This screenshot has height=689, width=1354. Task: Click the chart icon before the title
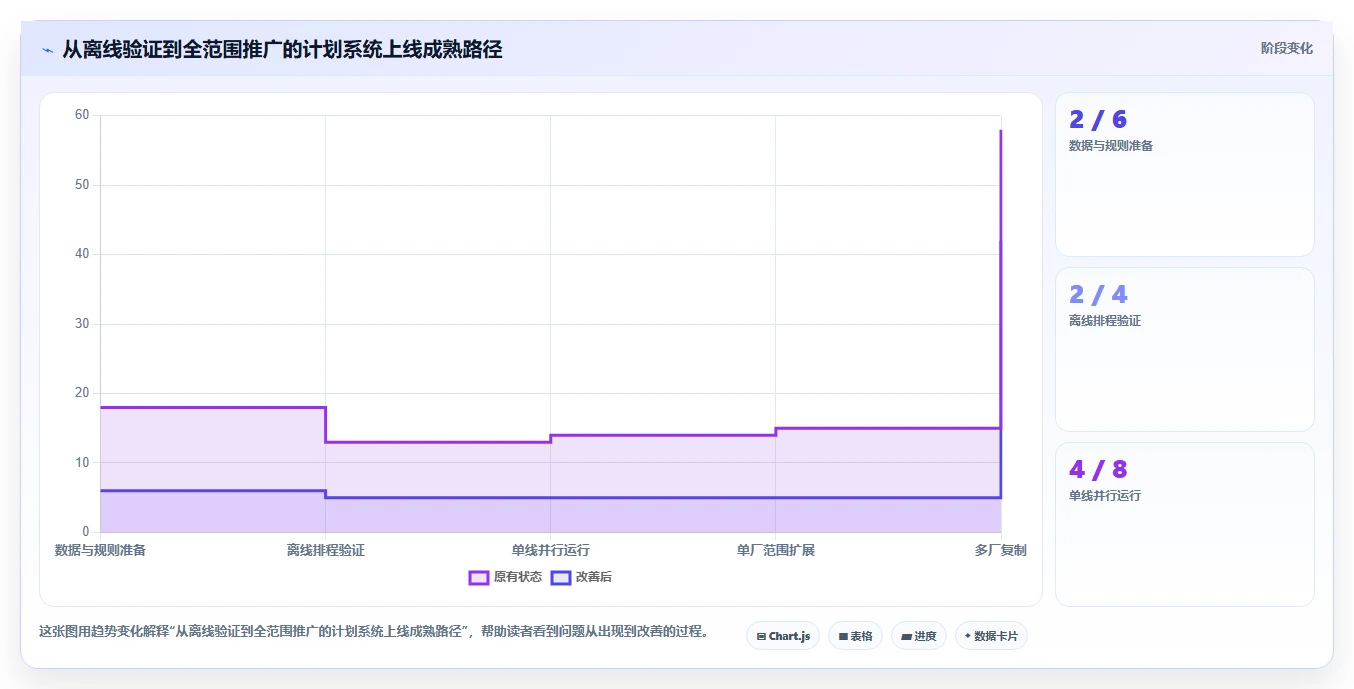[x=47, y=50]
